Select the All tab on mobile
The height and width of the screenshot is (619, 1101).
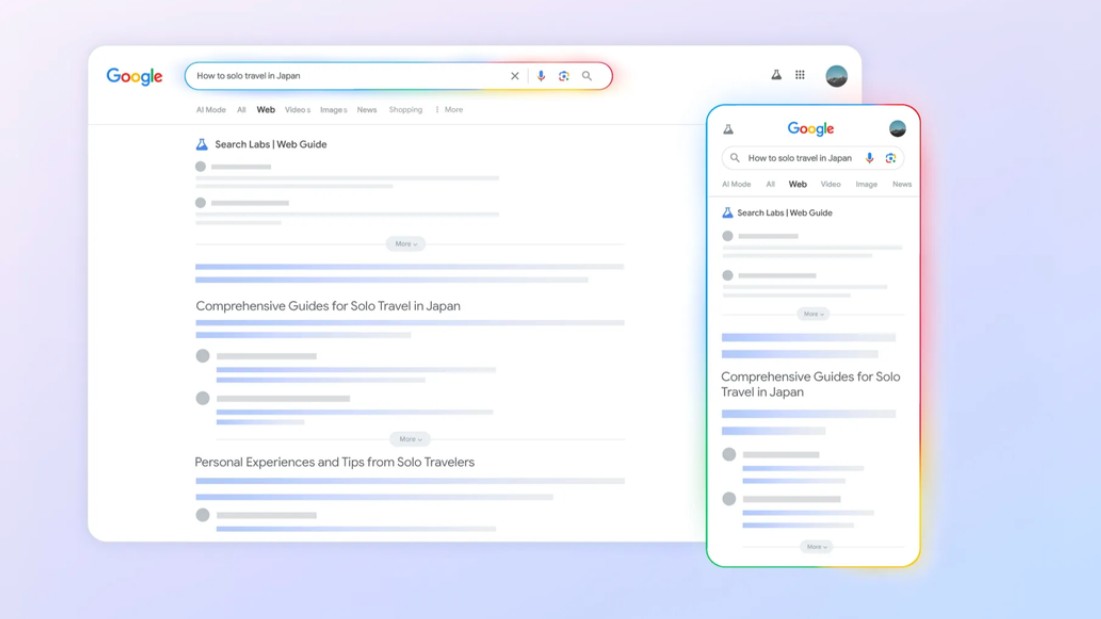(770, 184)
